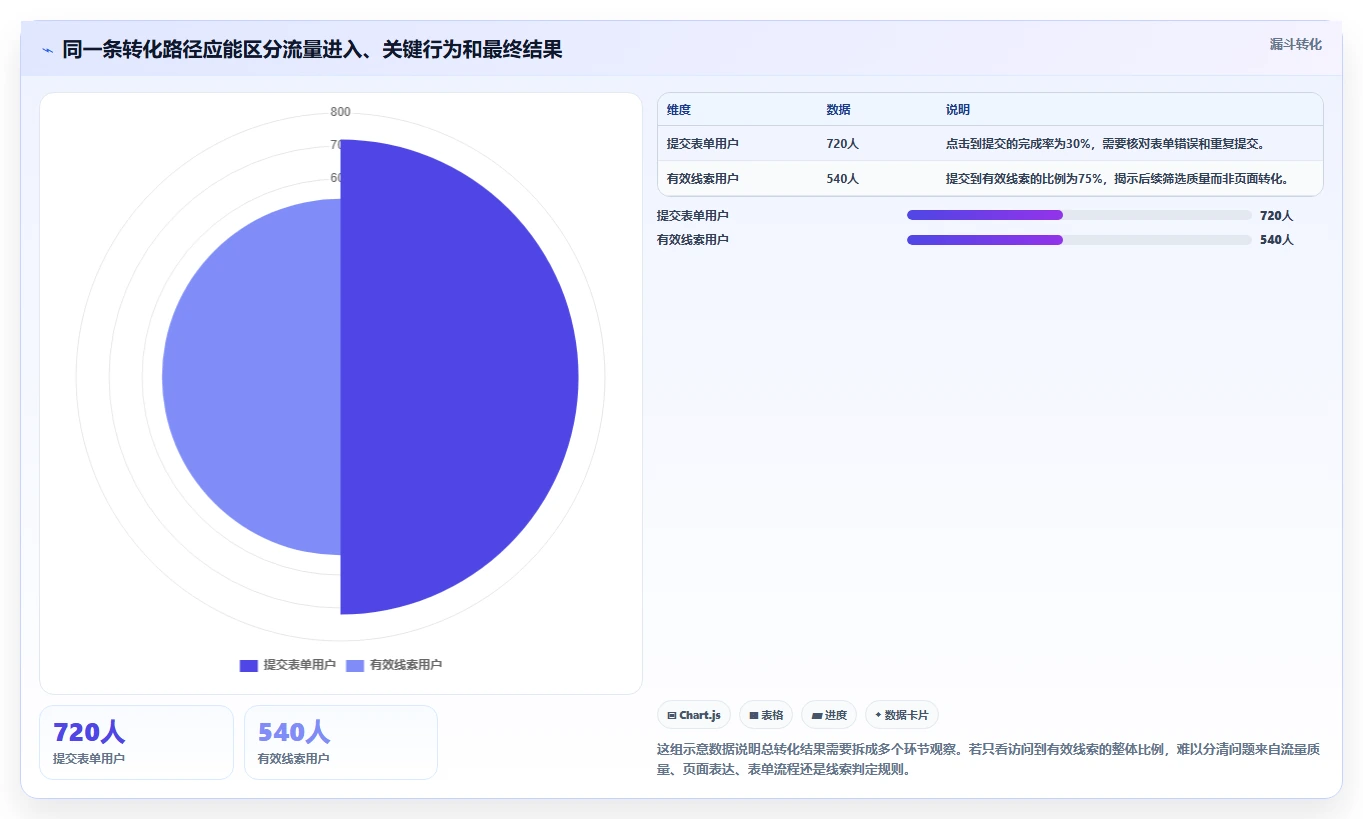The height and width of the screenshot is (819, 1363).
Task: Click the 800 axis tick label
Action: tap(340, 112)
